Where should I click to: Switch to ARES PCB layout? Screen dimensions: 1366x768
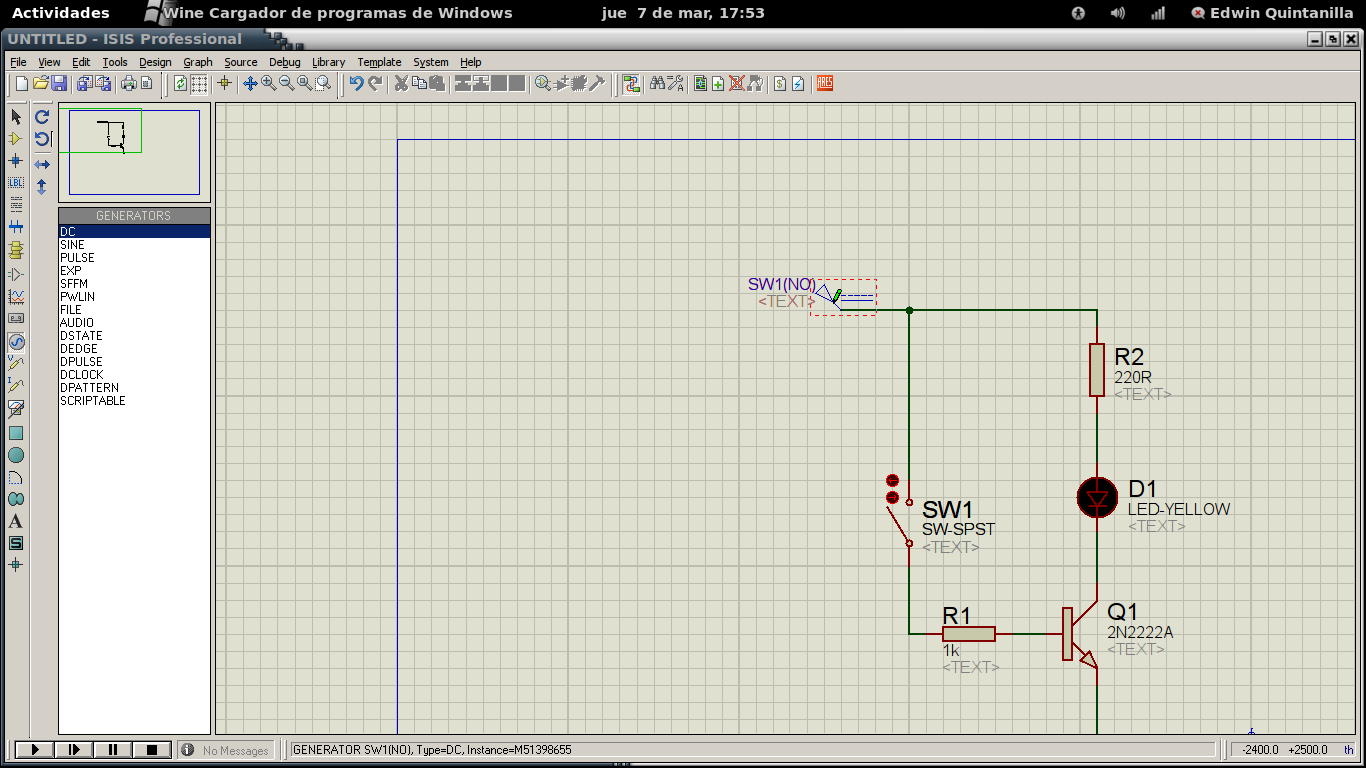point(824,84)
